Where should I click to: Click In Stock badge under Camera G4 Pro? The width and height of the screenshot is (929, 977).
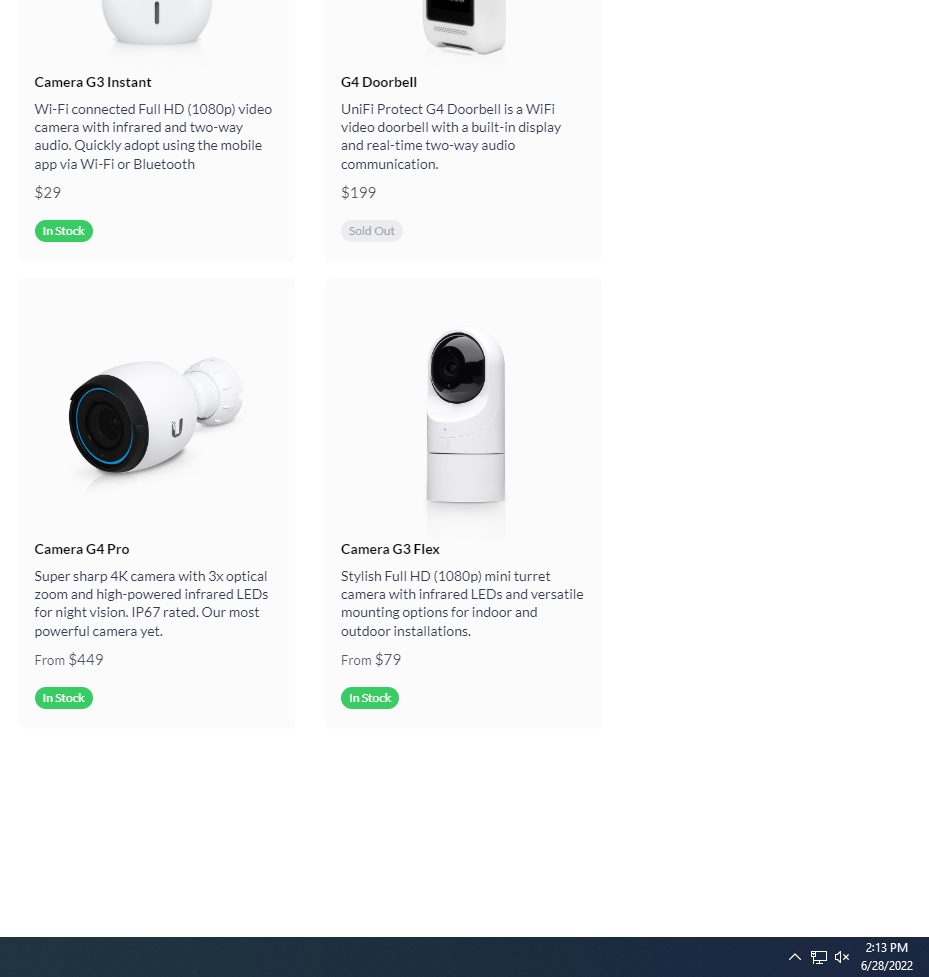[x=64, y=698]
